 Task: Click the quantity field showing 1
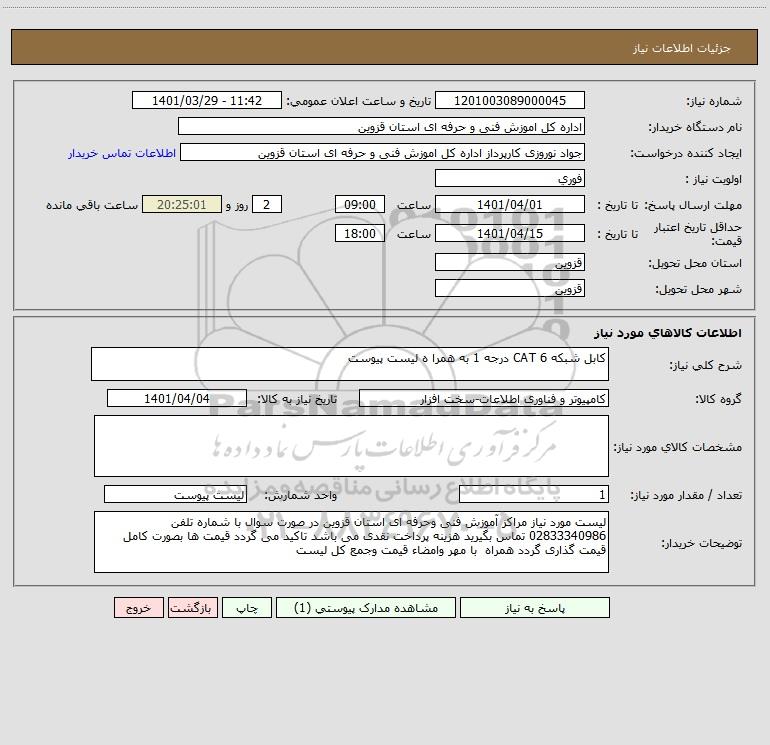[x=534, y=494]
